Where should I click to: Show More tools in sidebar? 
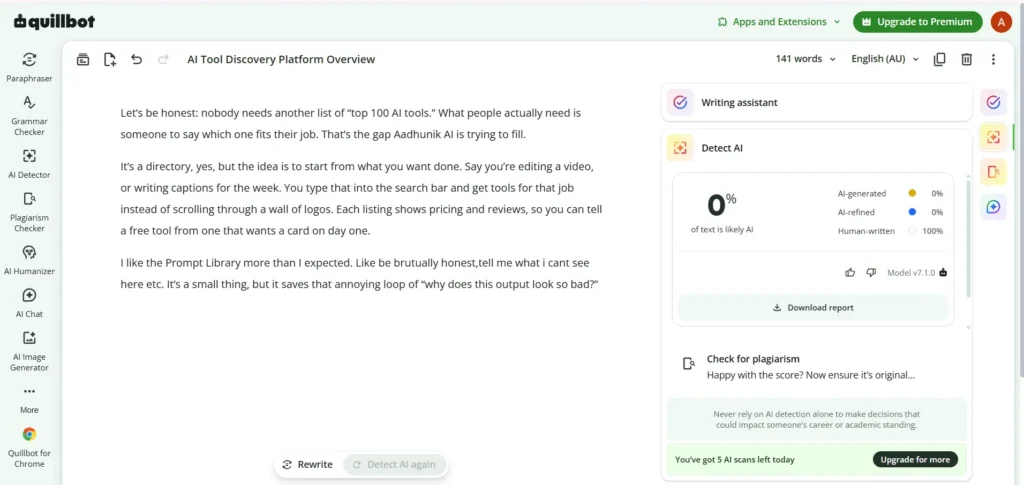[29, 399]
